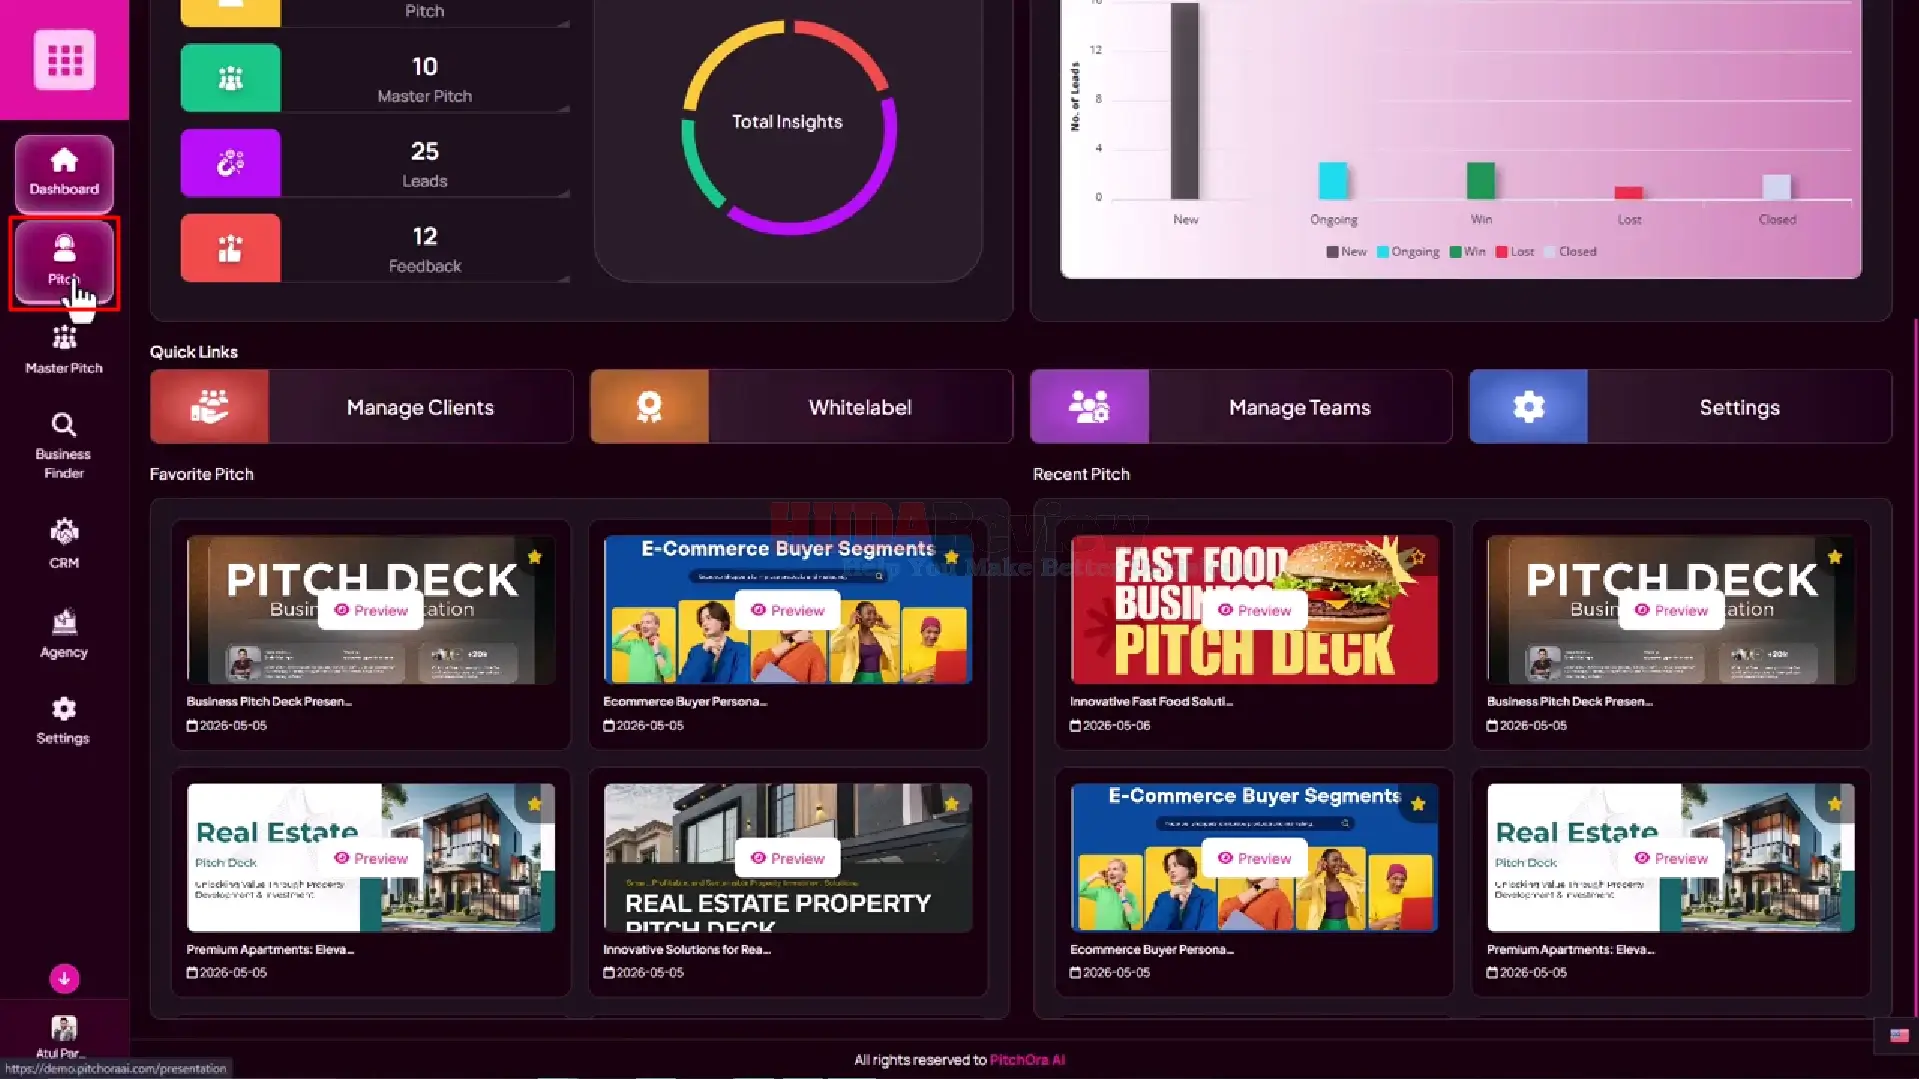Toggle Ongoing series in chart legend

coord(1408,252)
